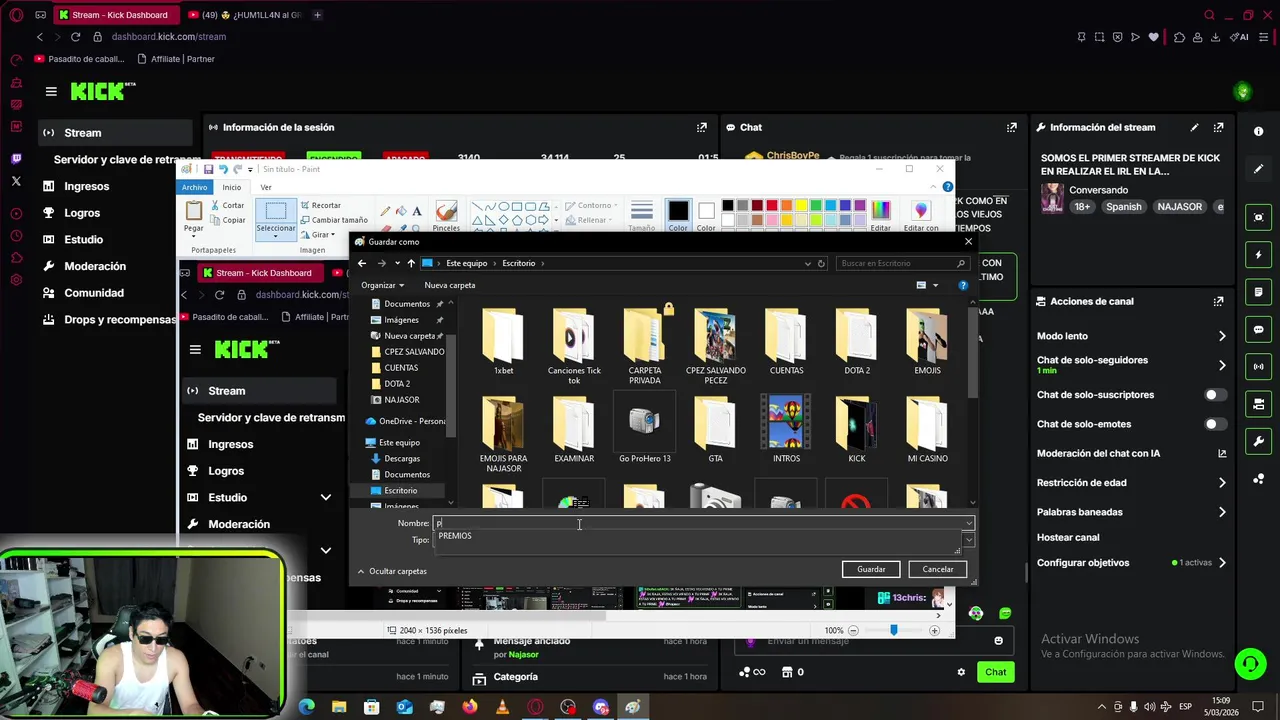Expand the Restricción de edad option

coord(1131,482)
